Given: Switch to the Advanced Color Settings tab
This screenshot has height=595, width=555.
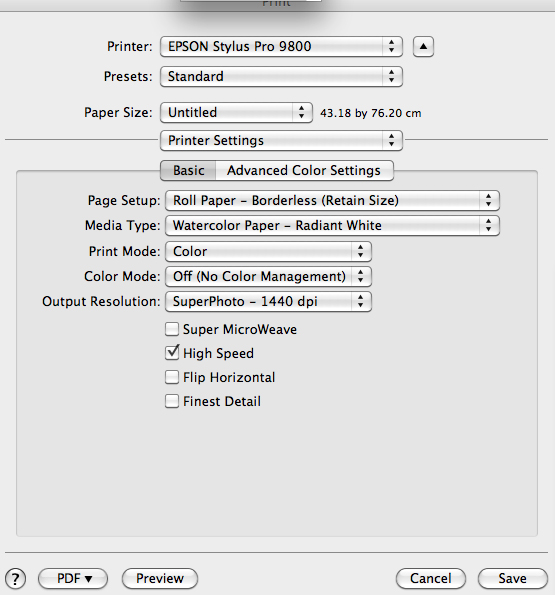Looking at the screenshot, I should coord(304,171).
